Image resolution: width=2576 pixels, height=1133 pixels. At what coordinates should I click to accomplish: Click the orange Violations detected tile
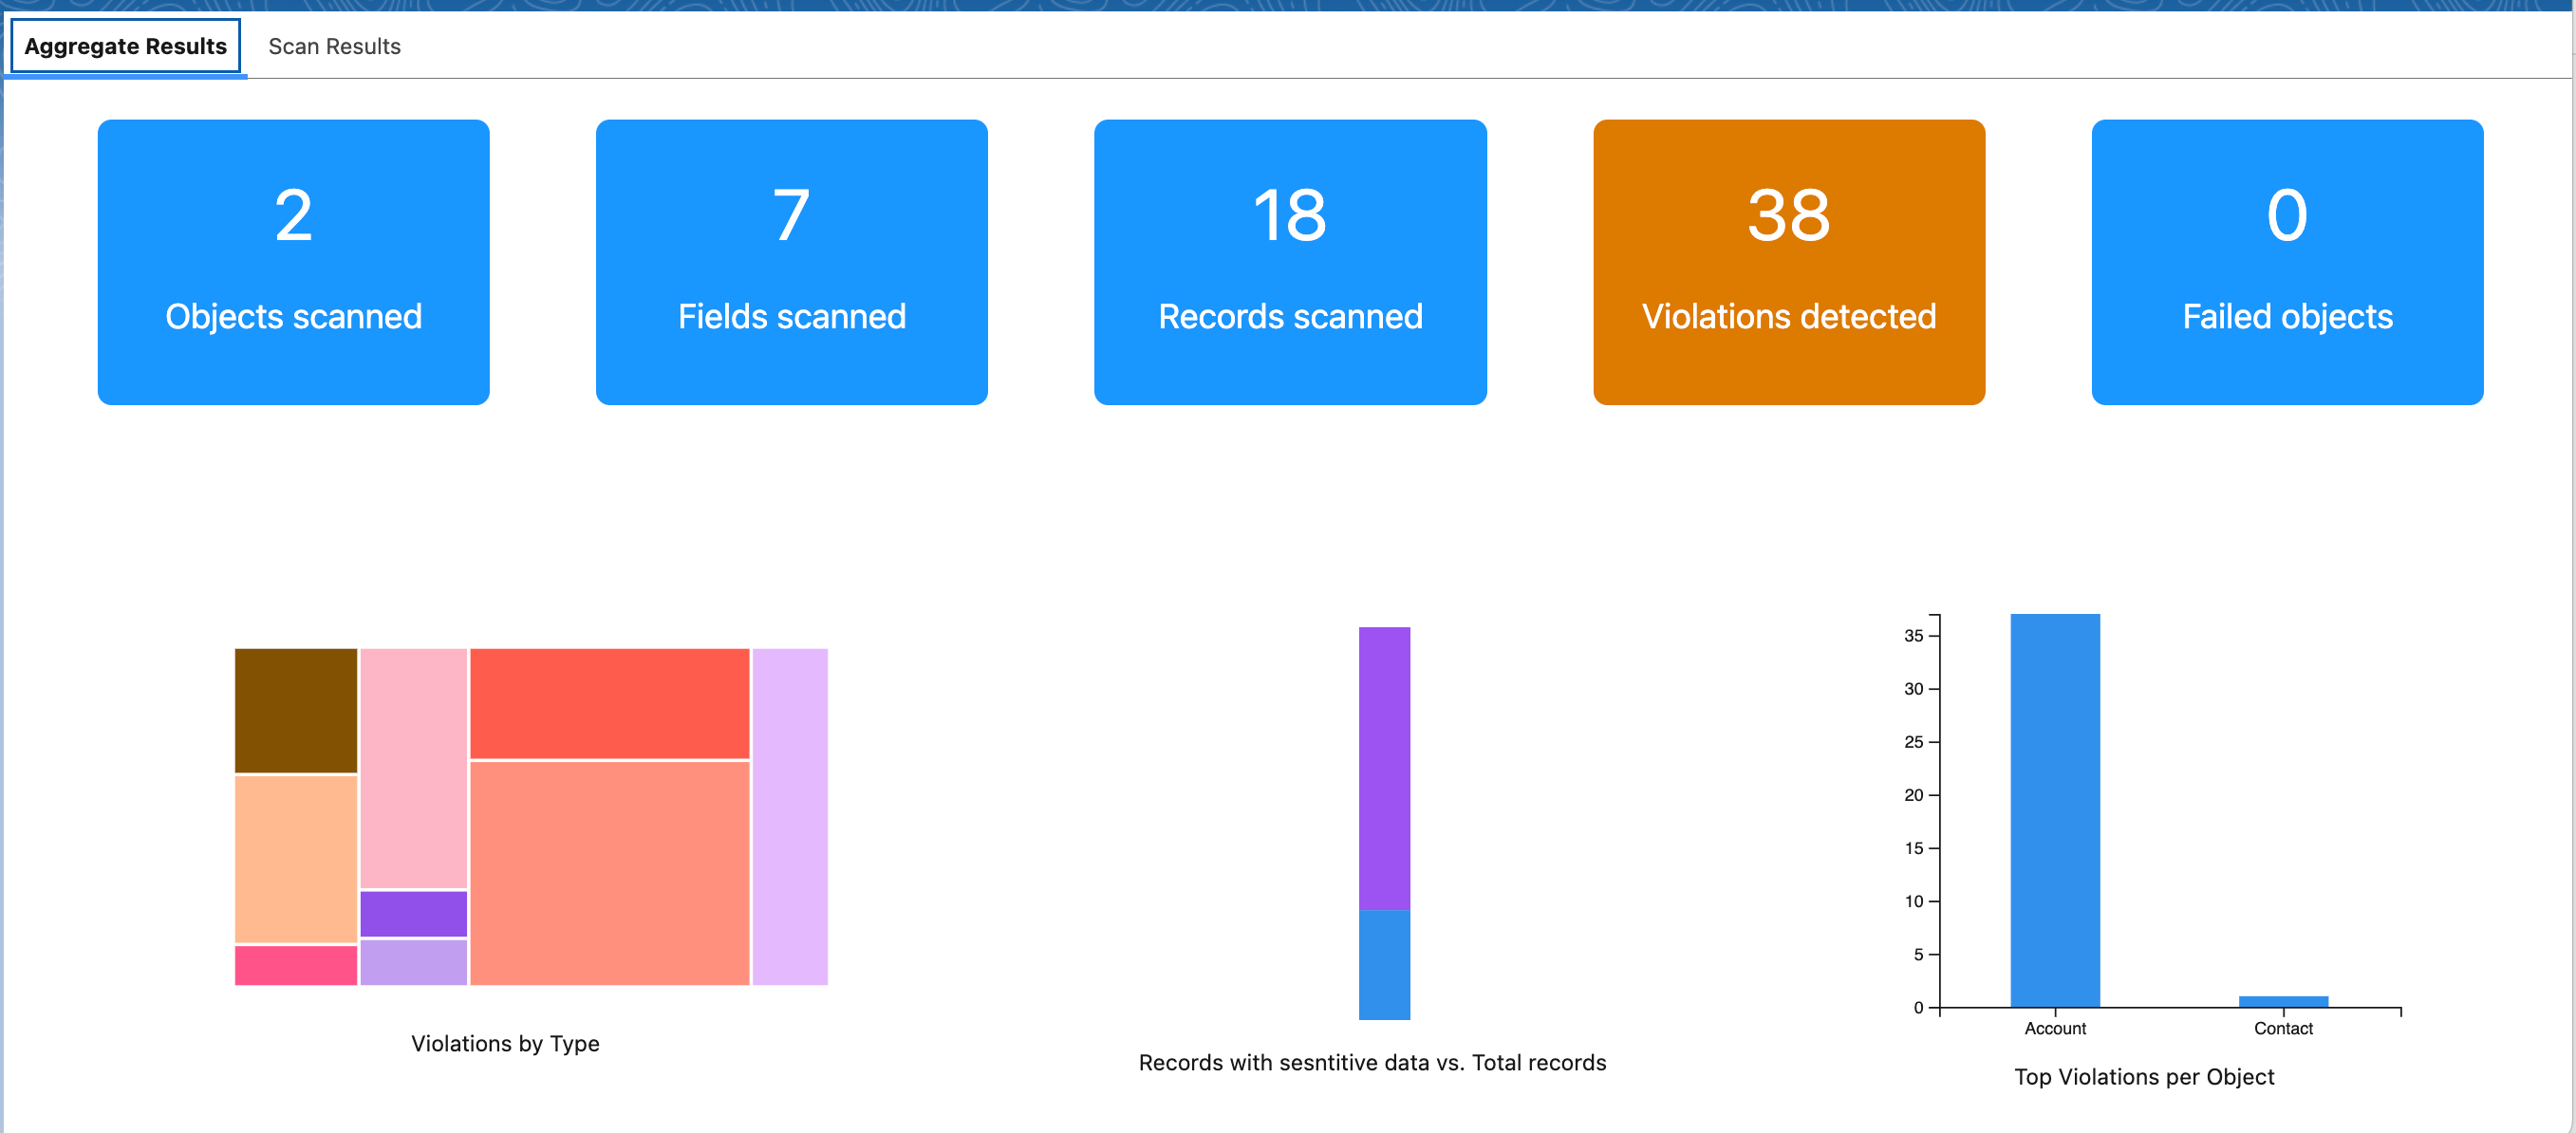tap(1788, 262)
